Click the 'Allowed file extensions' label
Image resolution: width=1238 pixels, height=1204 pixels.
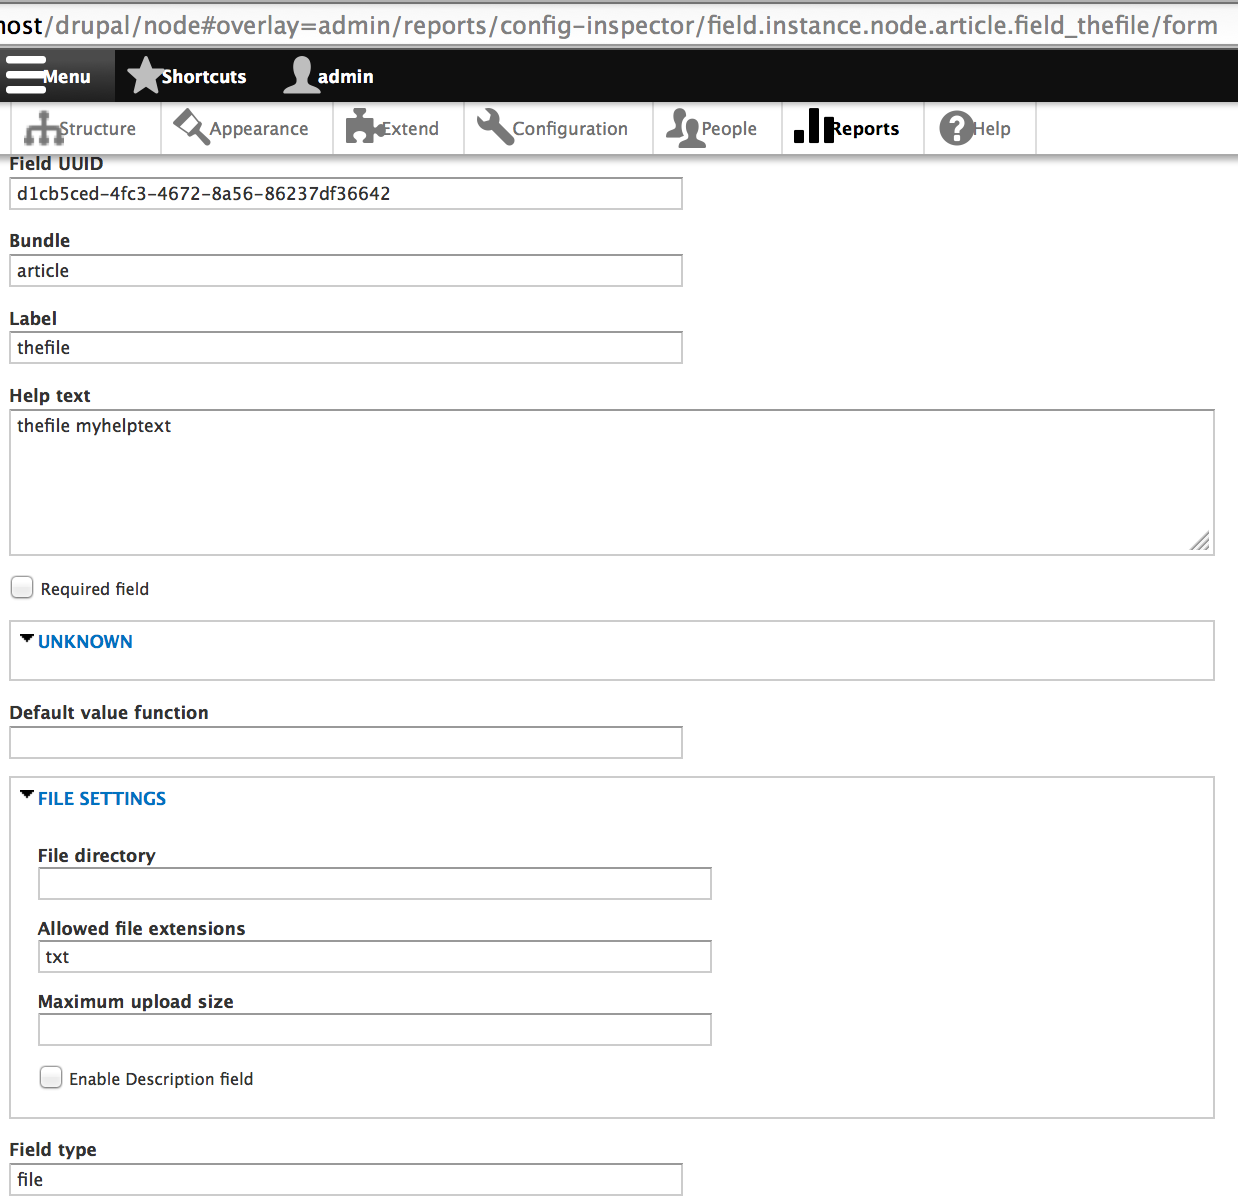click(x=142, y=929)
